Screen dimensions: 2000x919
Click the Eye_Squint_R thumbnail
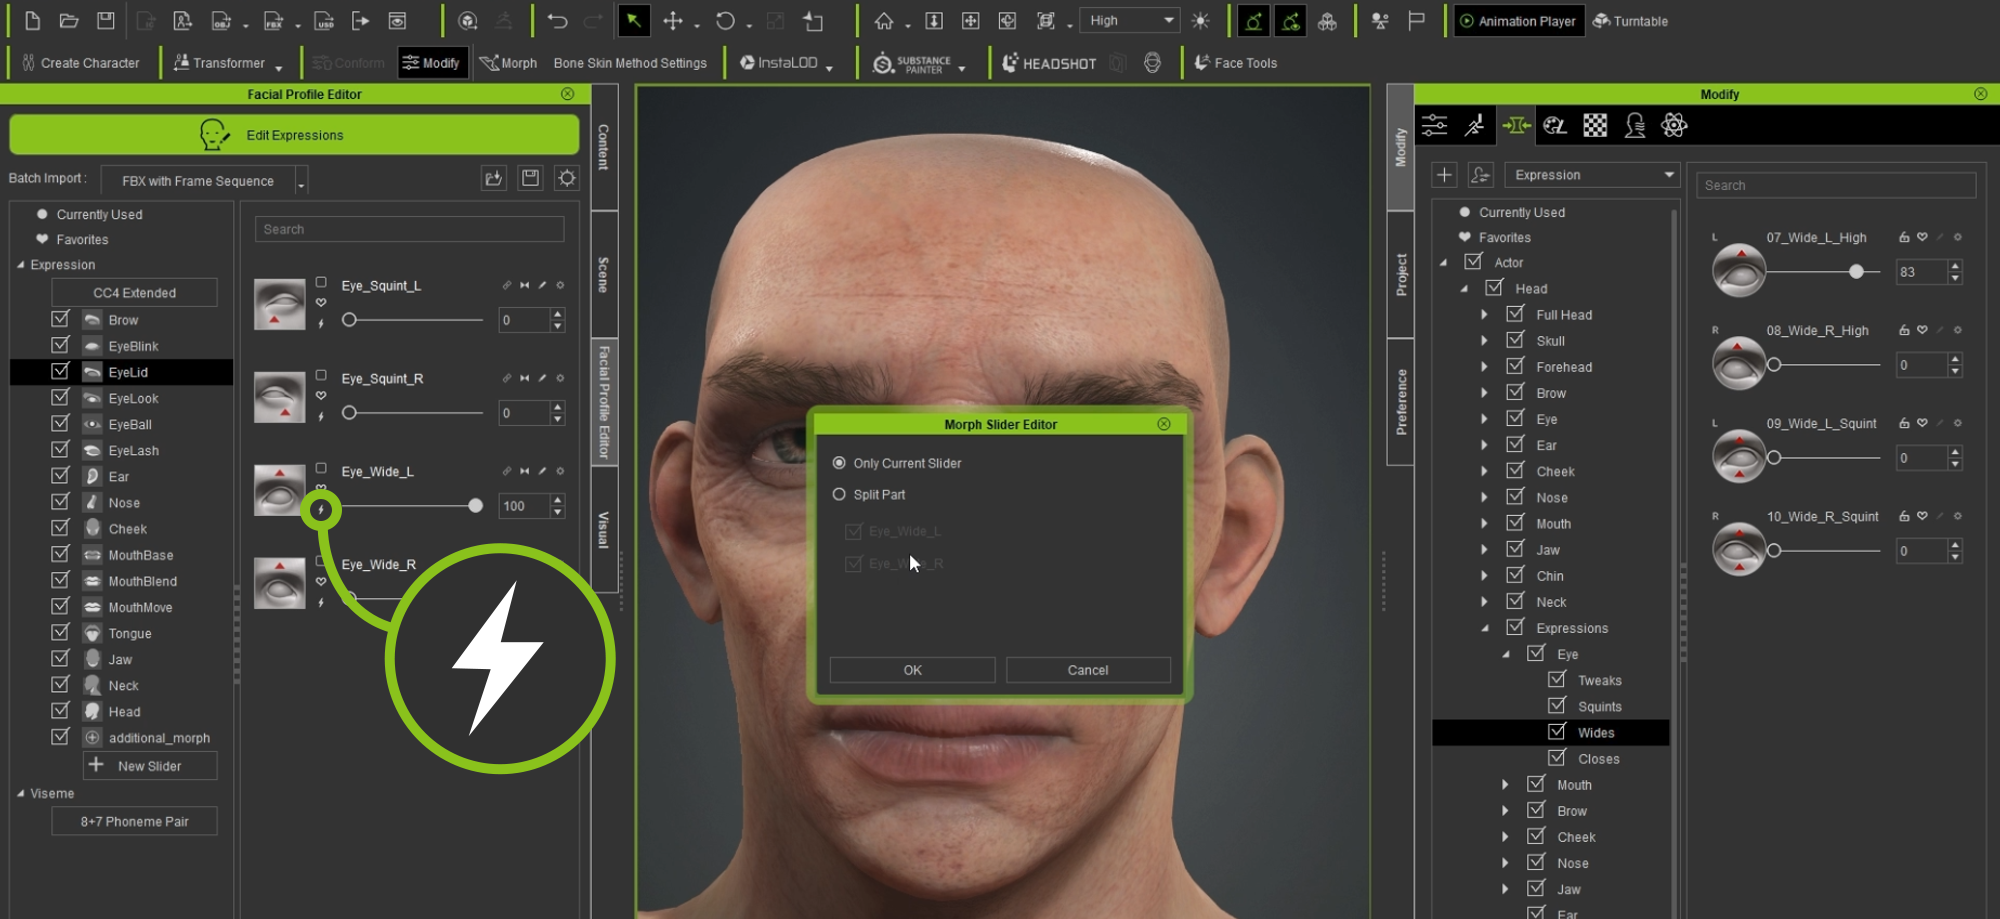point(279,397)
